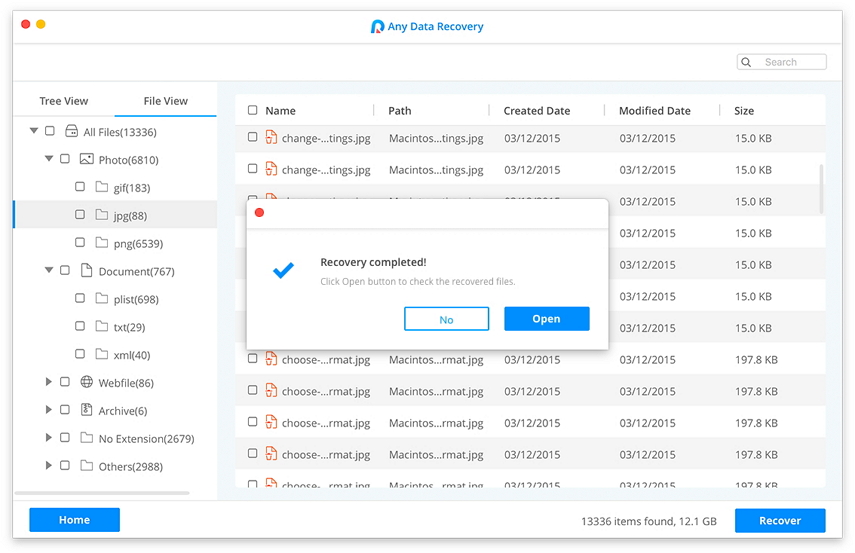Image resolution: width=855 pixels, height=553 pixels.
Task: Click the Document category page icon
Action: [x=86, y=271]
